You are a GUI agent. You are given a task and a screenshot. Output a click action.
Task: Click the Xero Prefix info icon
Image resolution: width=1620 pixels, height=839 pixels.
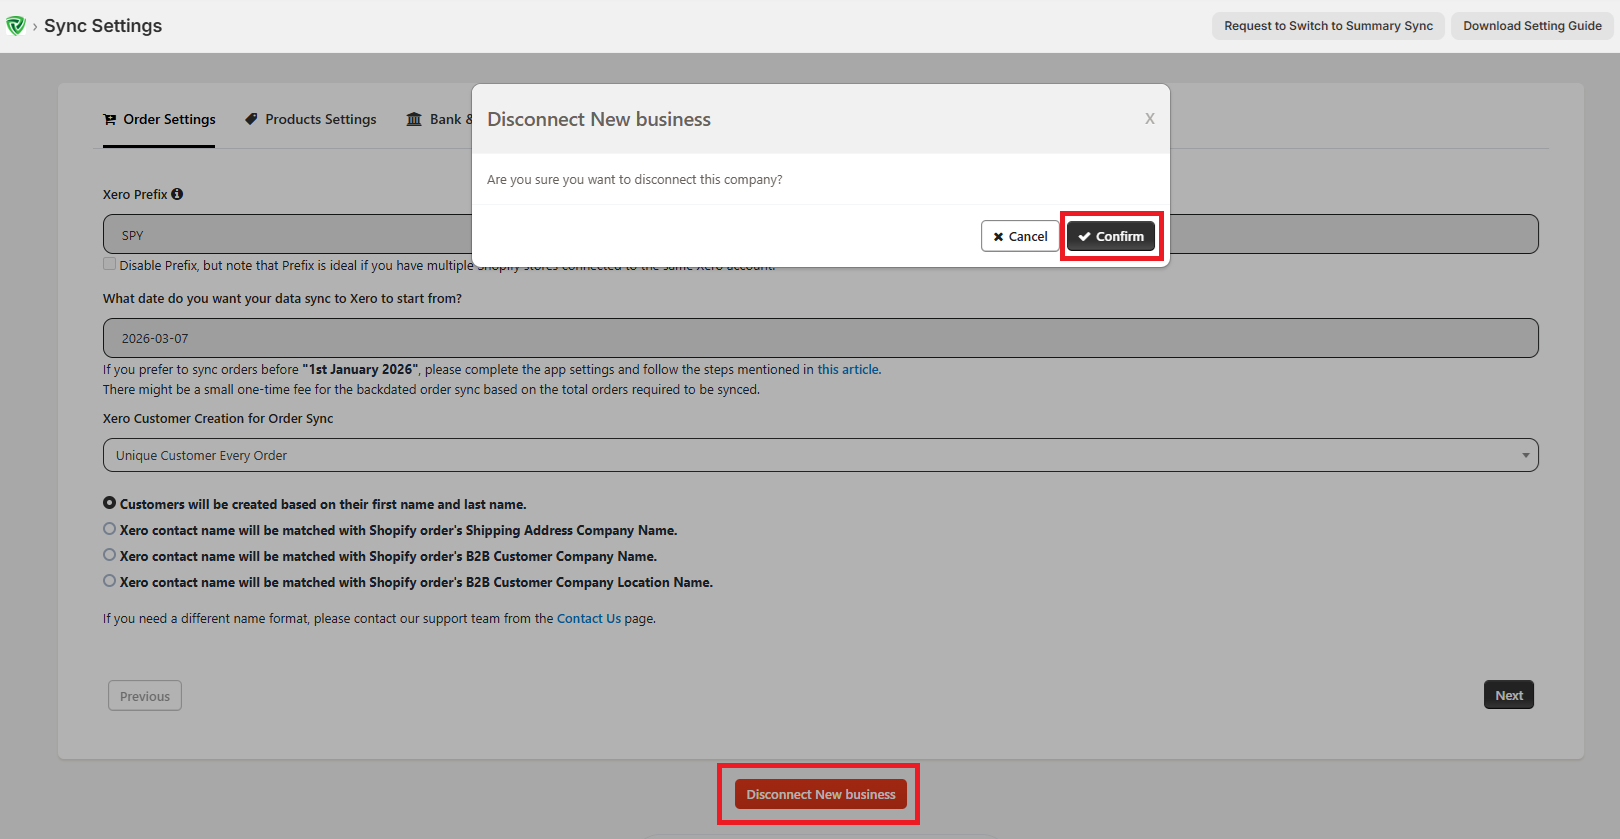pos(177,194)
